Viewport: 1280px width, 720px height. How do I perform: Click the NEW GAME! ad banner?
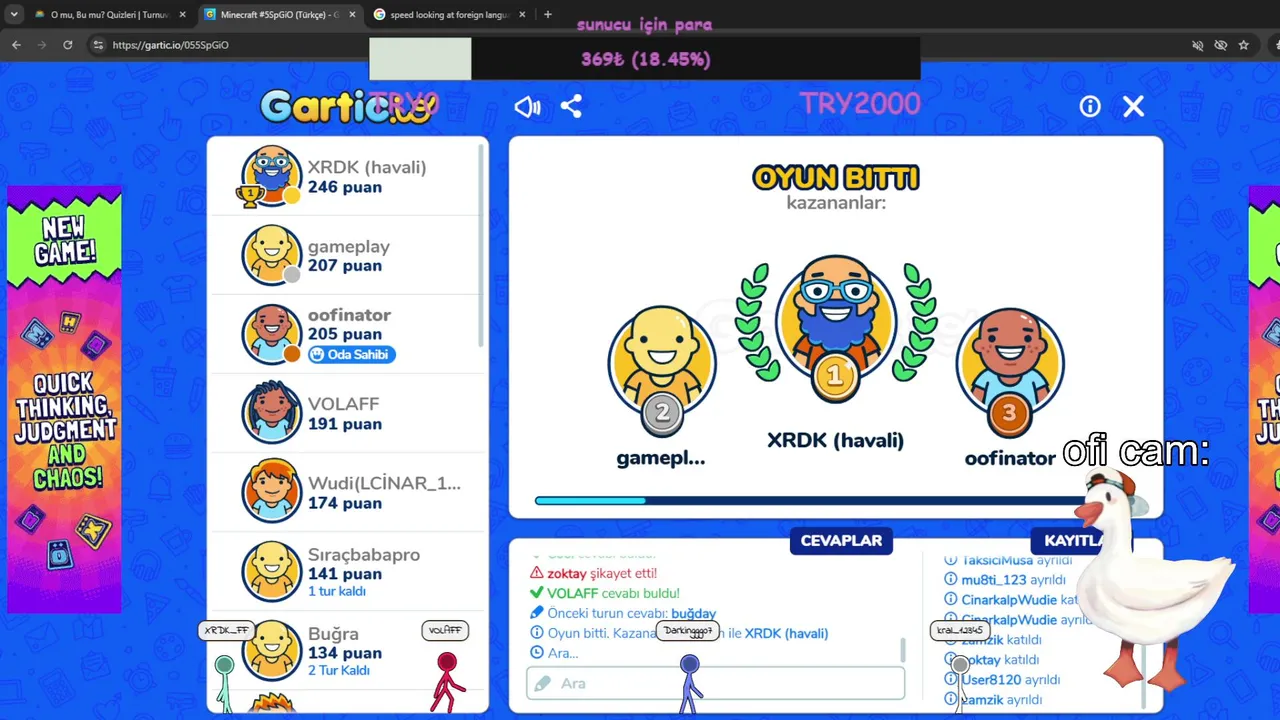tap(64, 399)
